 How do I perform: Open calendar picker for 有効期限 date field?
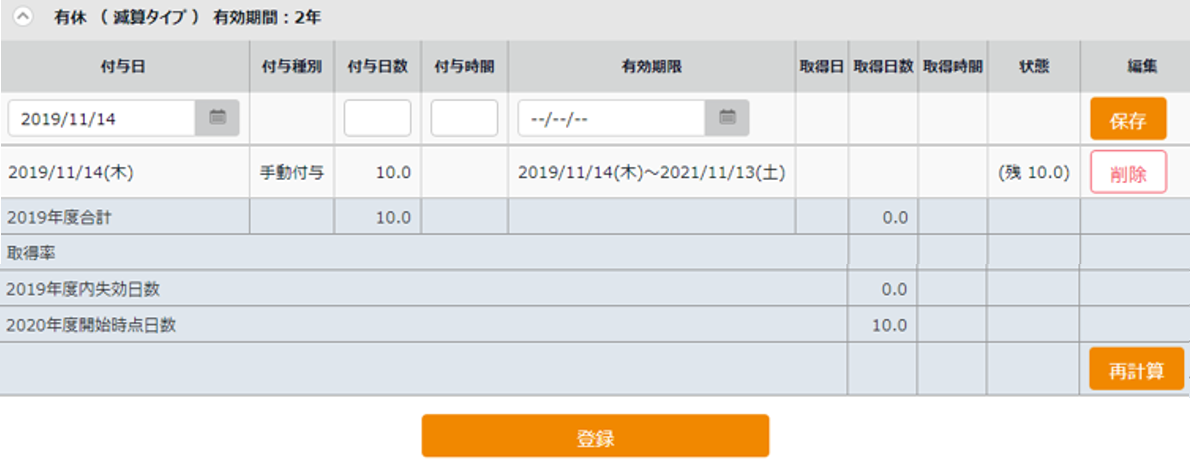(727, 118)
